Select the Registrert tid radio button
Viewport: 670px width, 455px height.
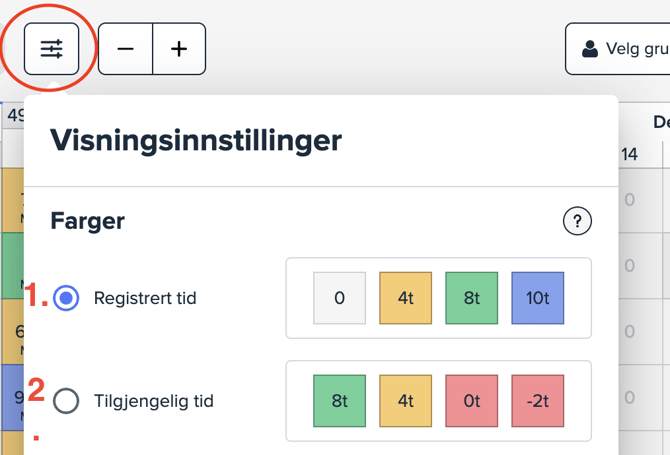66,298
